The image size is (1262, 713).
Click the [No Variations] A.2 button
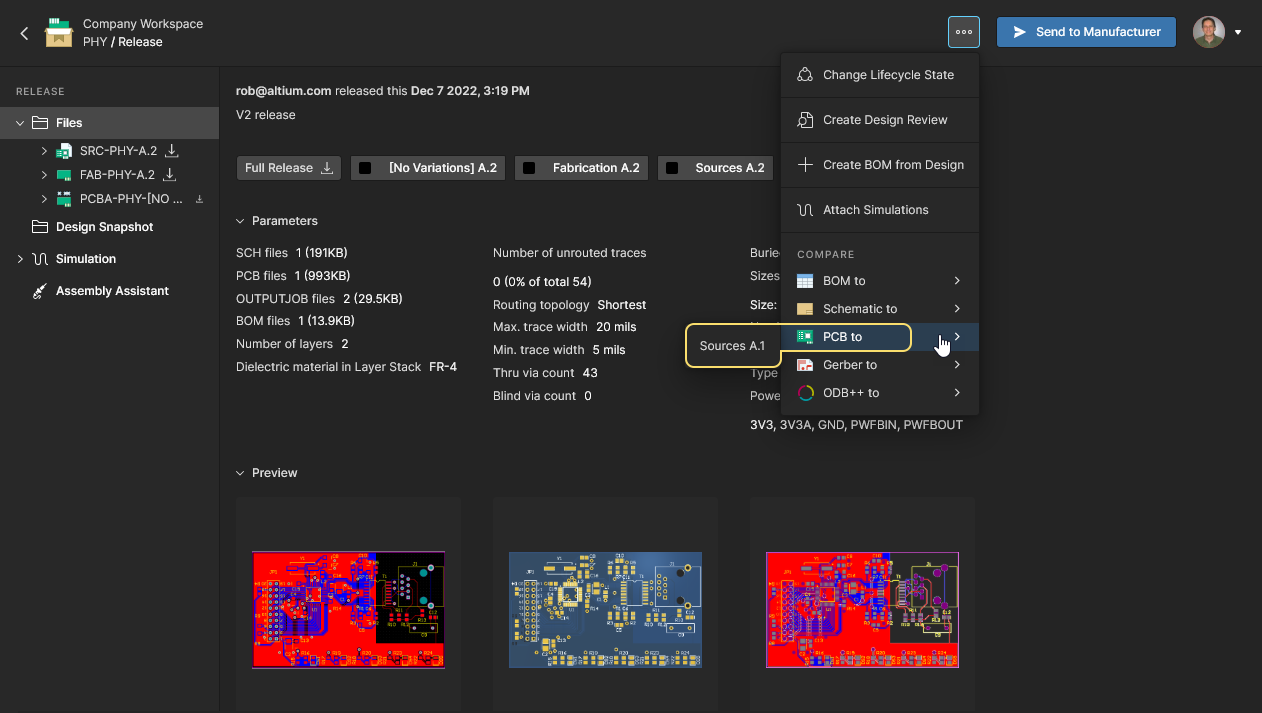click(x=429, y=168)
